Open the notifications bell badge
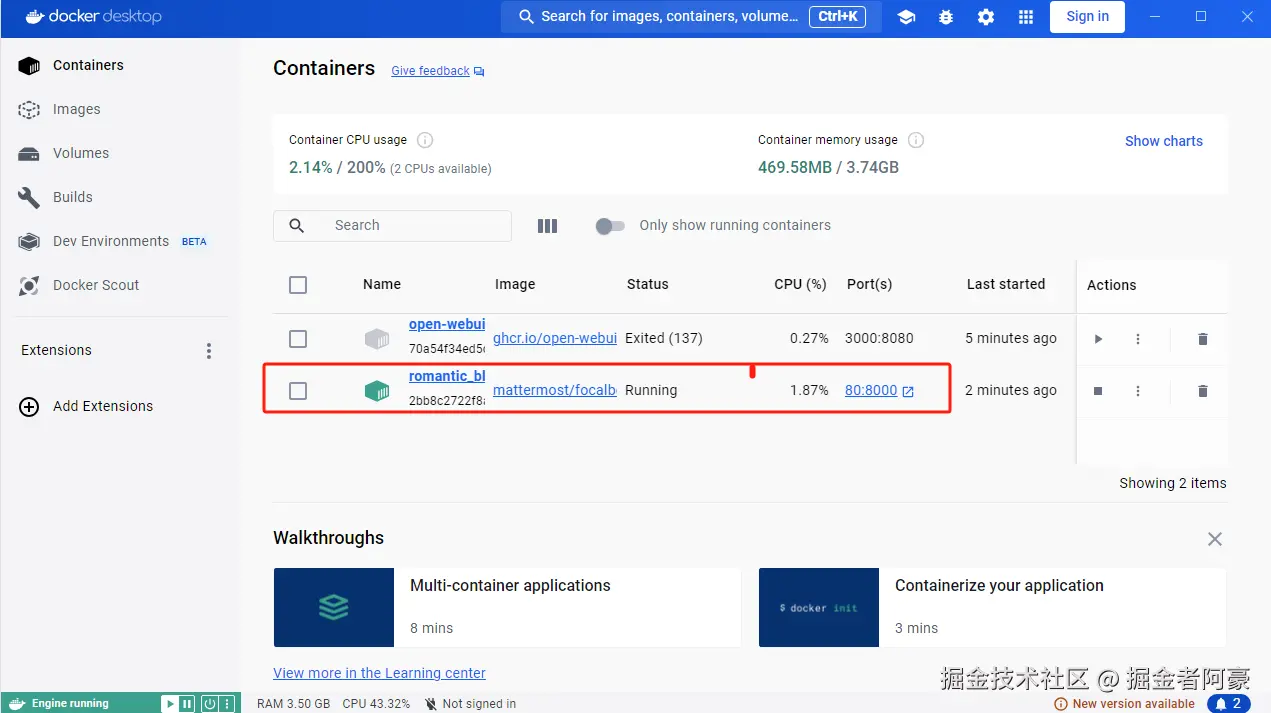Image resolution: width=1271 pixels, height=713 pixels. coord(1229,704)
